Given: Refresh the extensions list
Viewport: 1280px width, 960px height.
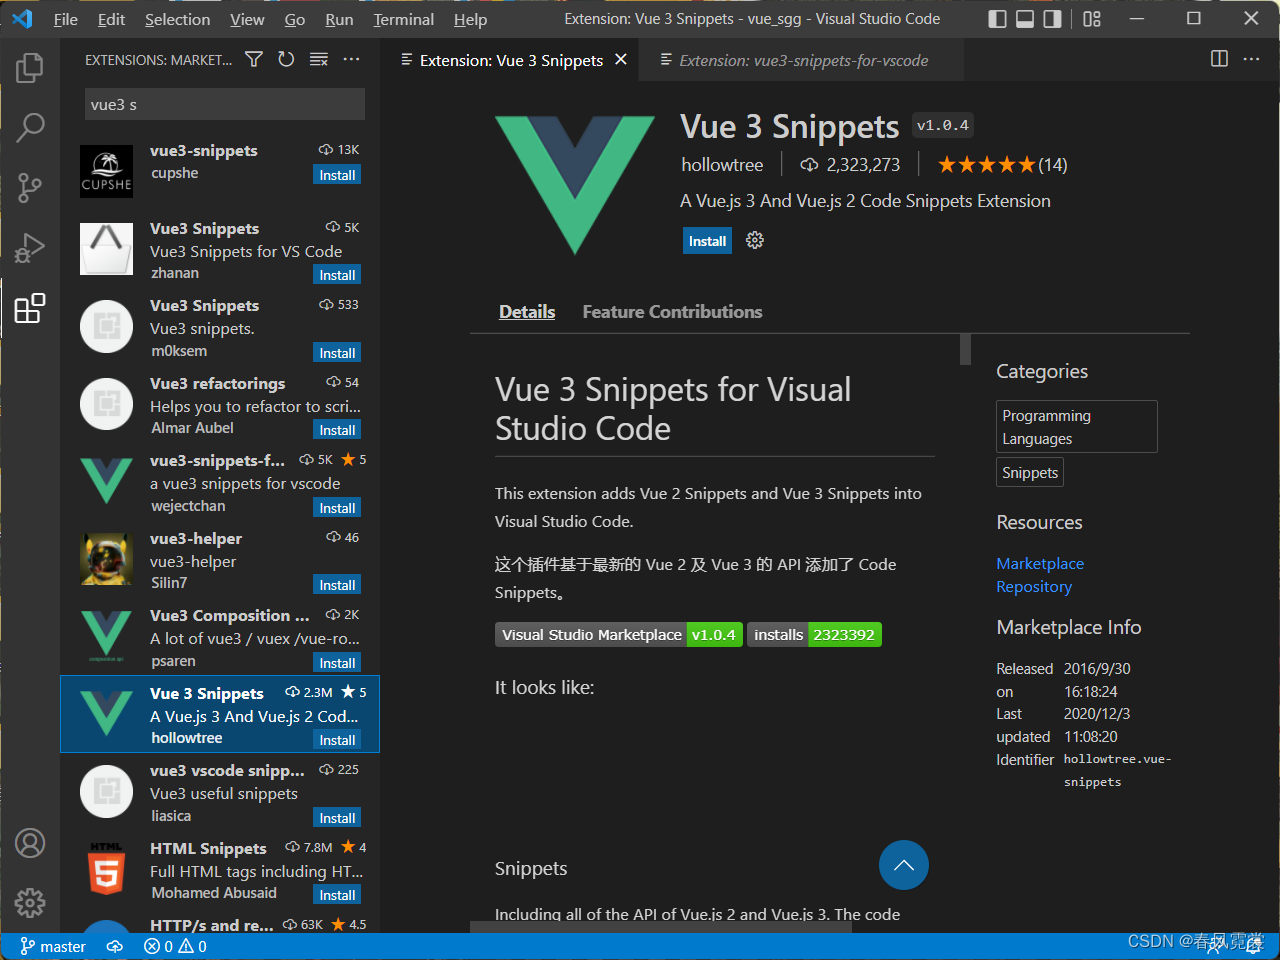Looking at the screenshot, I should coord(286,60).
